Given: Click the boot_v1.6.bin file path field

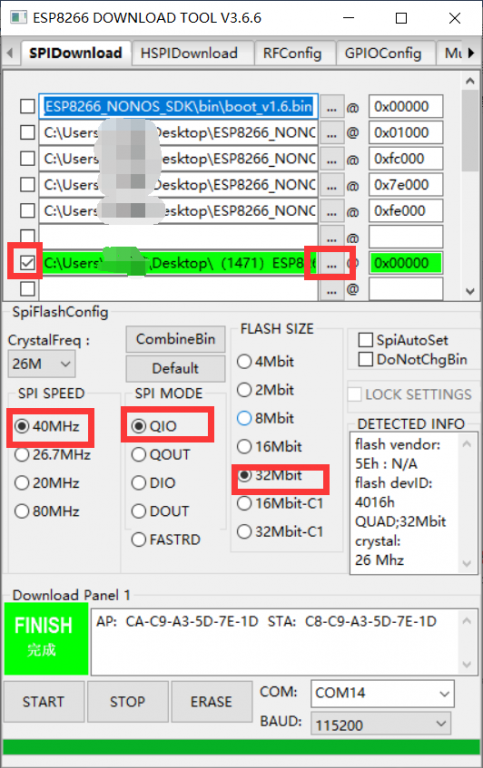Looking at the screenshot, I should coord(178,106).
